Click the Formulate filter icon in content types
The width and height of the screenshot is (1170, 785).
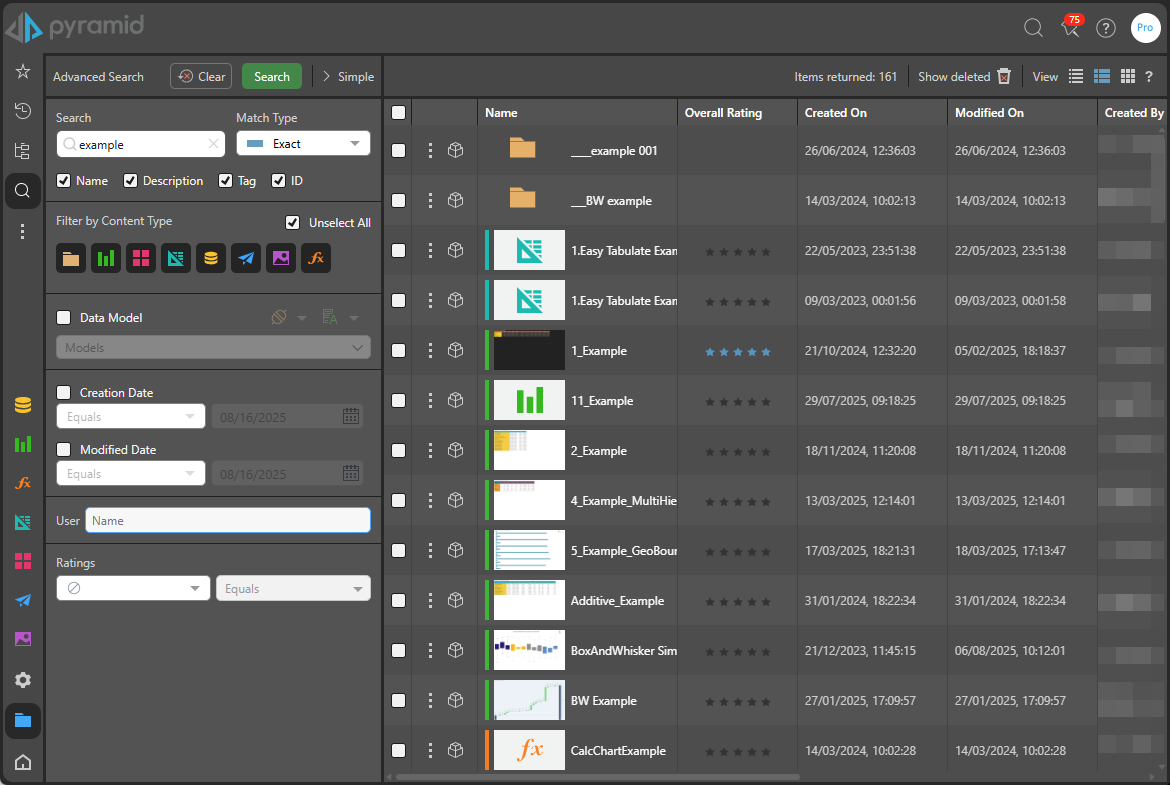[316, 258]
